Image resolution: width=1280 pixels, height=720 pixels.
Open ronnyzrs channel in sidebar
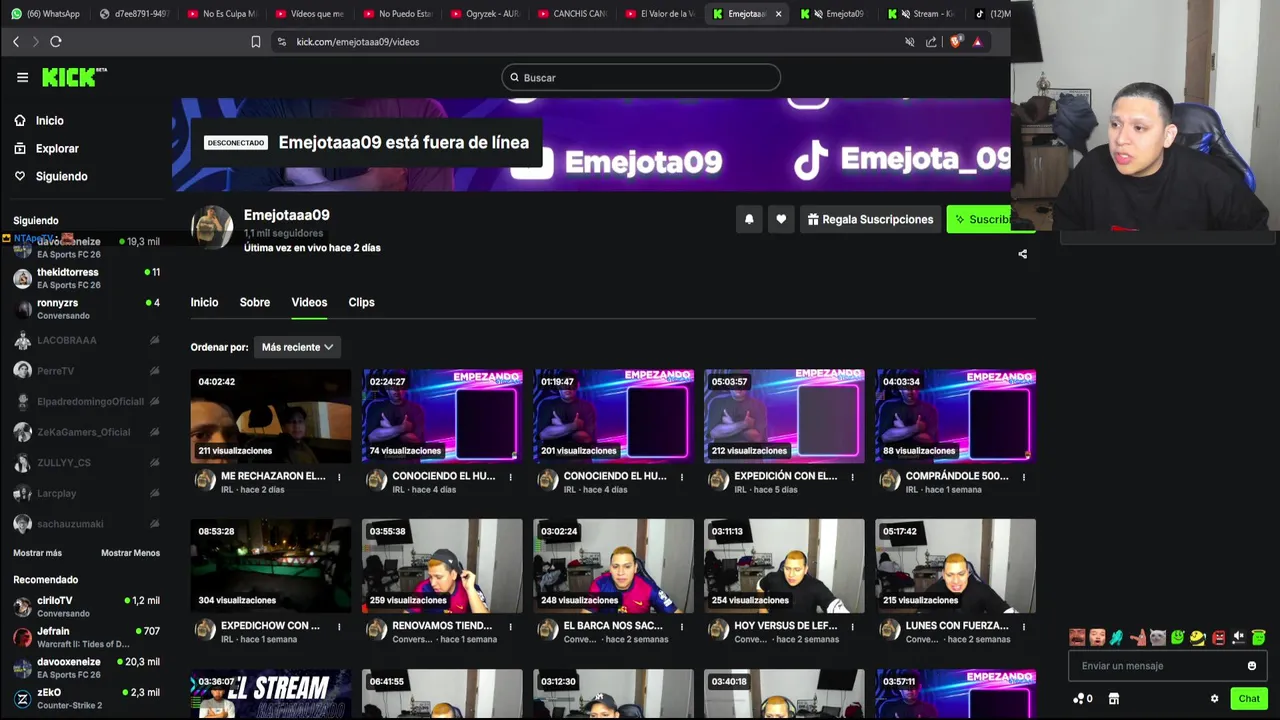[x=86, y=308]
